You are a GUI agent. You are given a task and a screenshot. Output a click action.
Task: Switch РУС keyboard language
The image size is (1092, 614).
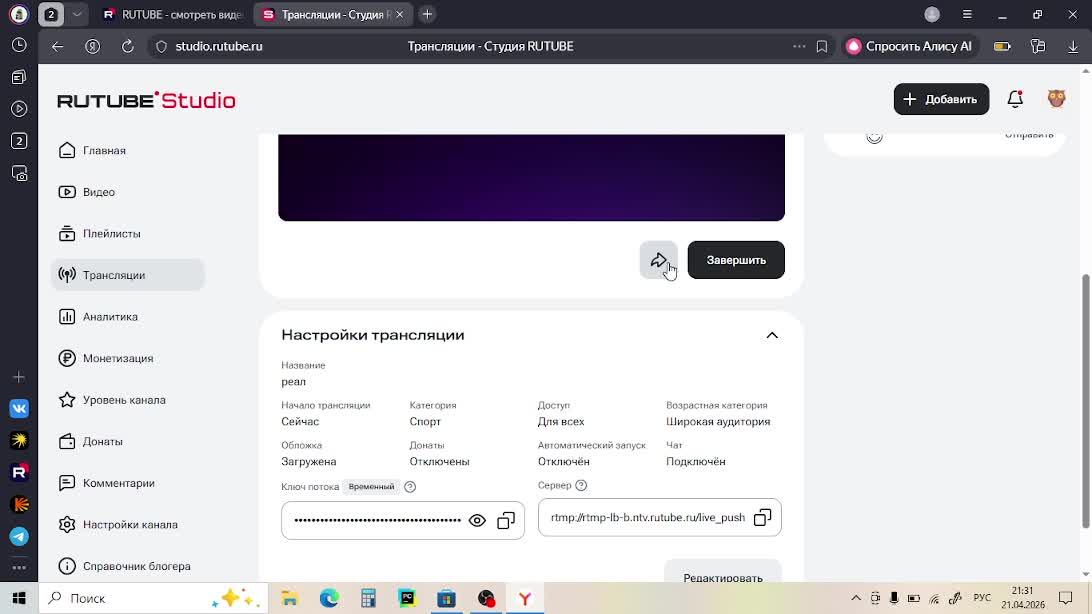coord(982,598)
